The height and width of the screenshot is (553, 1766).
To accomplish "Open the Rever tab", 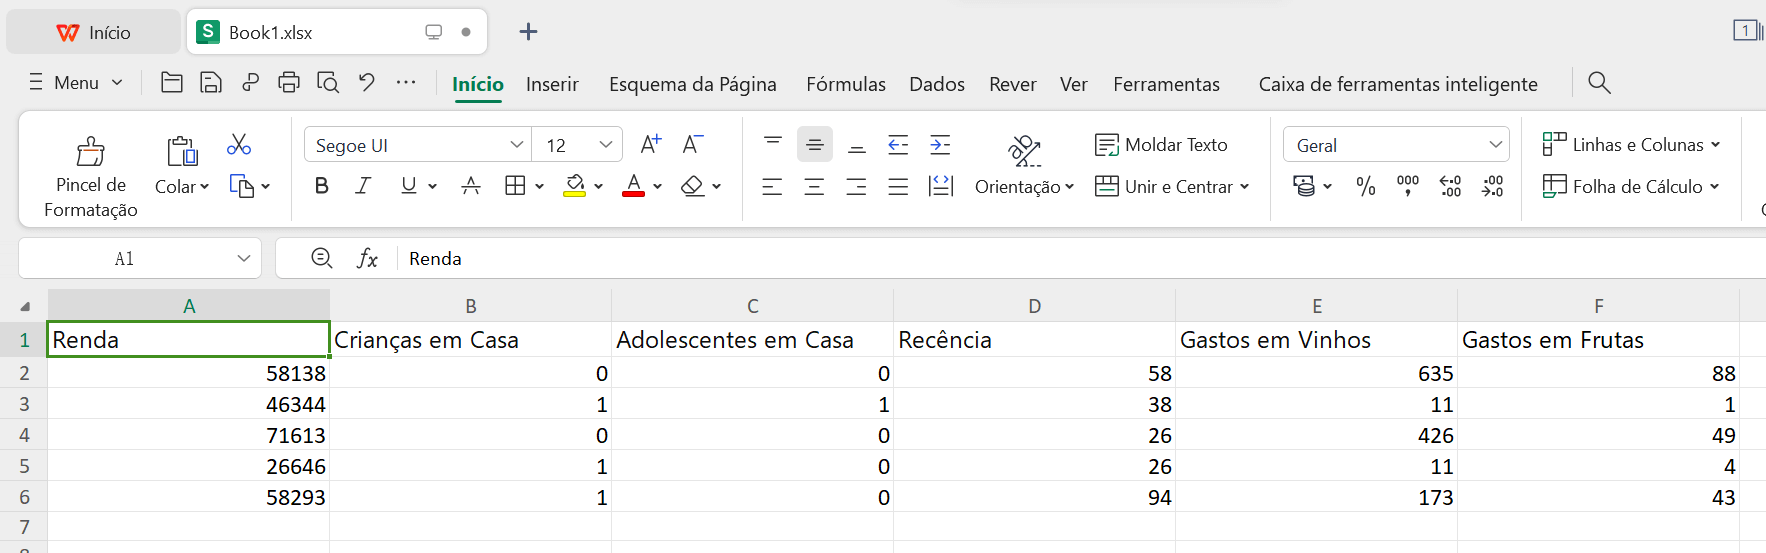I will point(1013,84).
